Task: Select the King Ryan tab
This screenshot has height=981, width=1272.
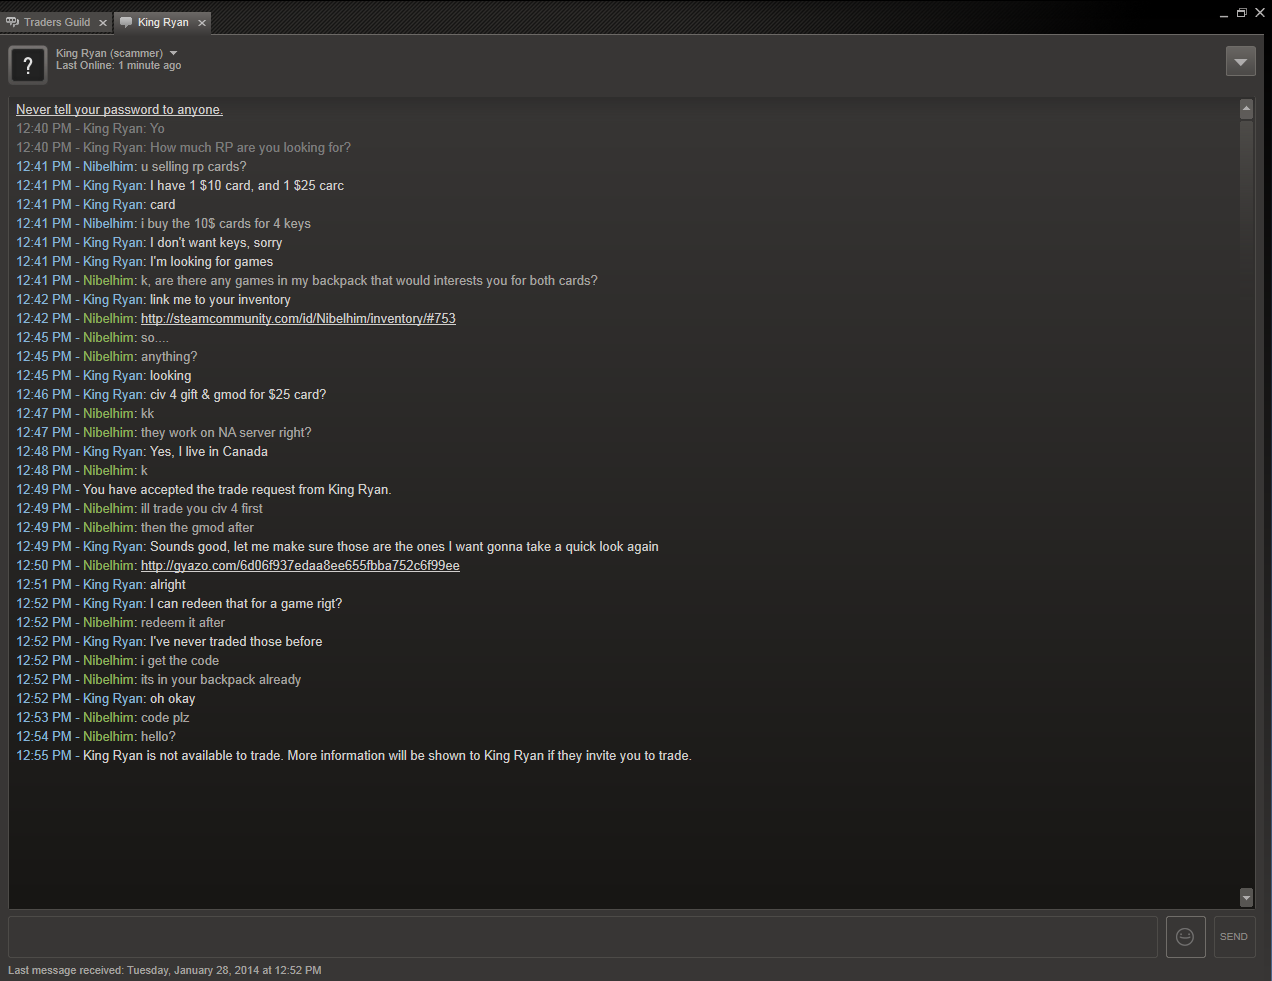Action: tap(163, 22)
